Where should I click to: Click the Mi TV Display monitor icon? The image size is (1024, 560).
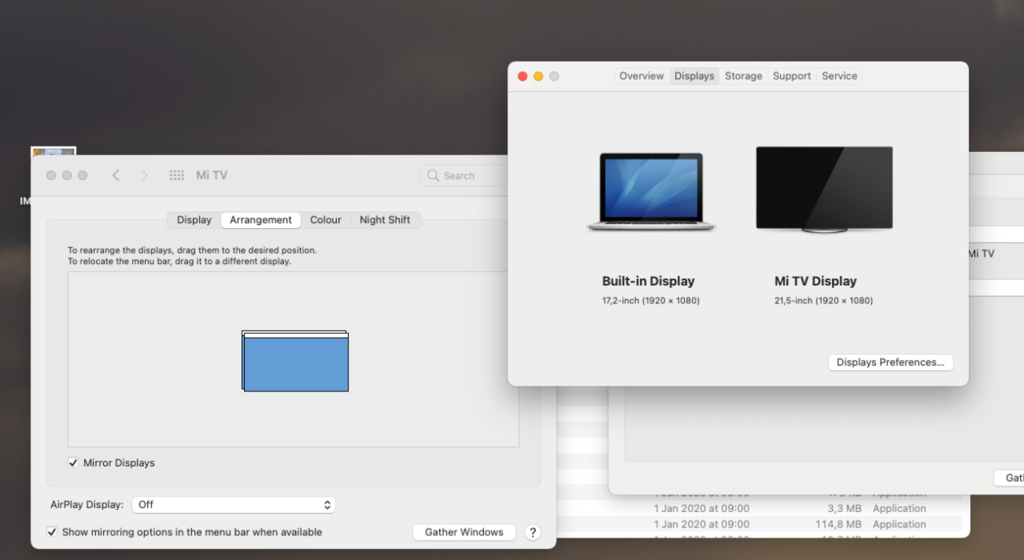click(823, 189)
